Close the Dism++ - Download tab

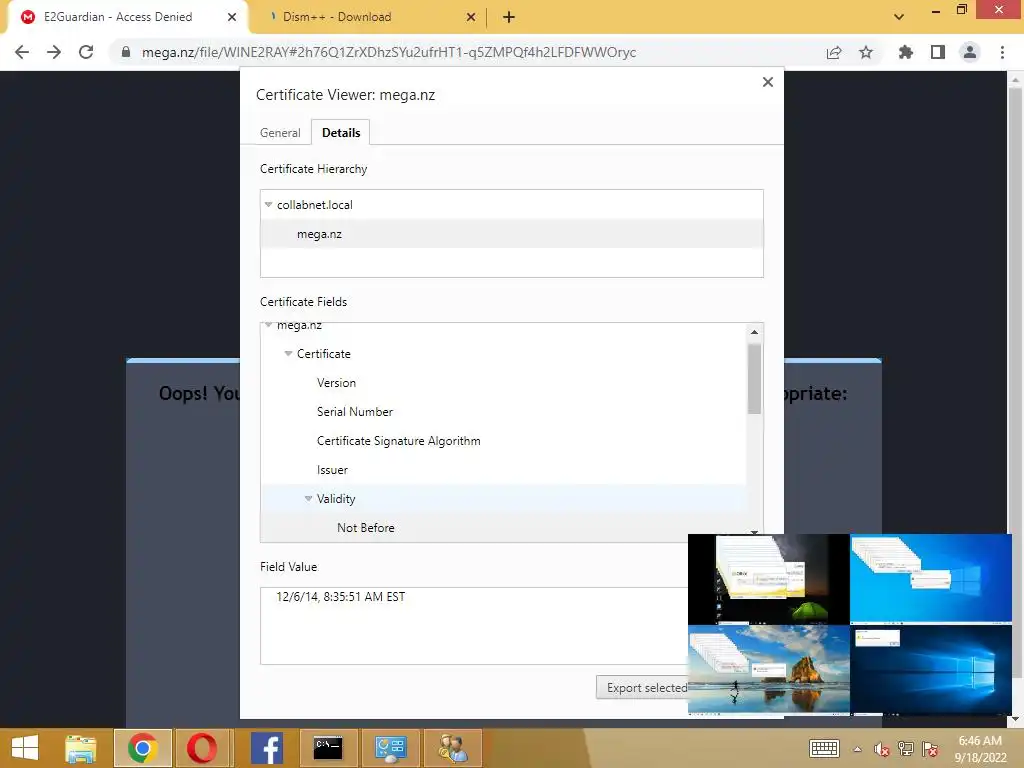471,17
